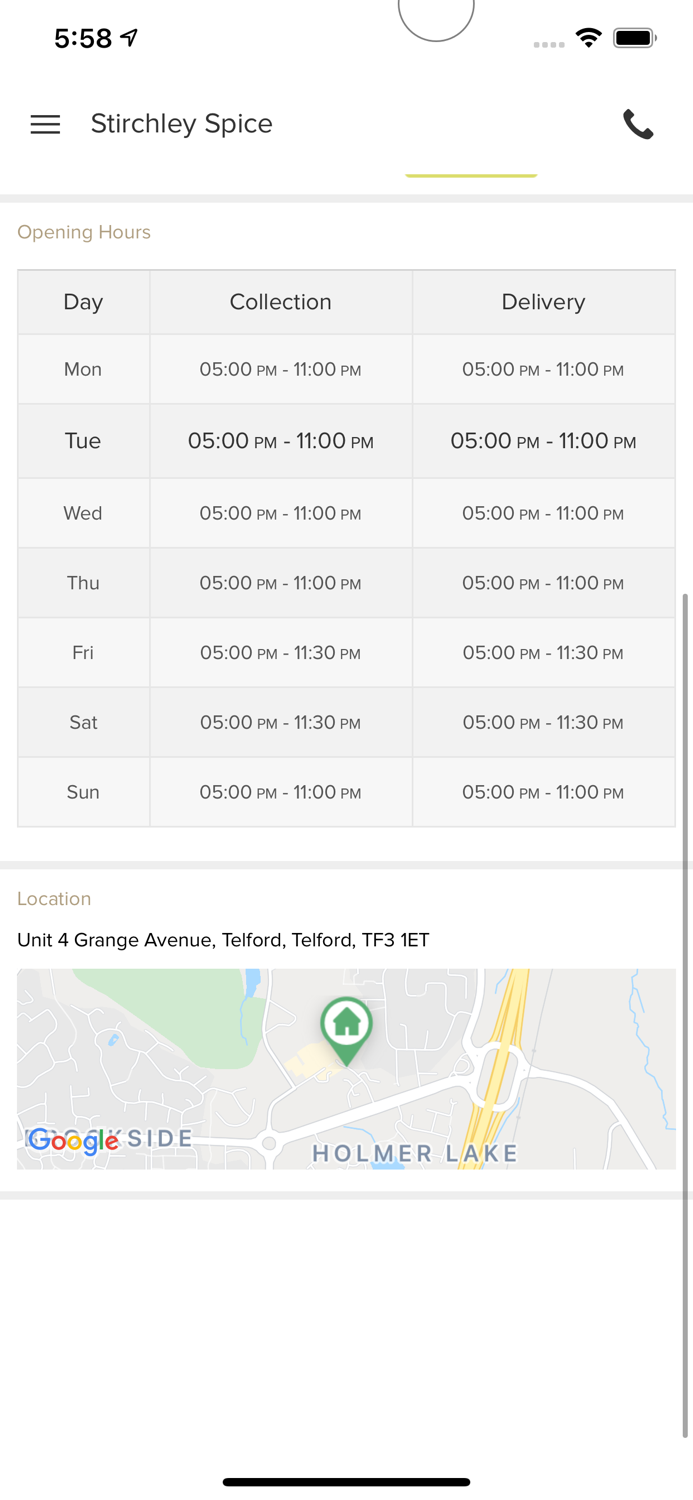
Task: Tap the Delivery column header
Action: click(x=543, y=302)
